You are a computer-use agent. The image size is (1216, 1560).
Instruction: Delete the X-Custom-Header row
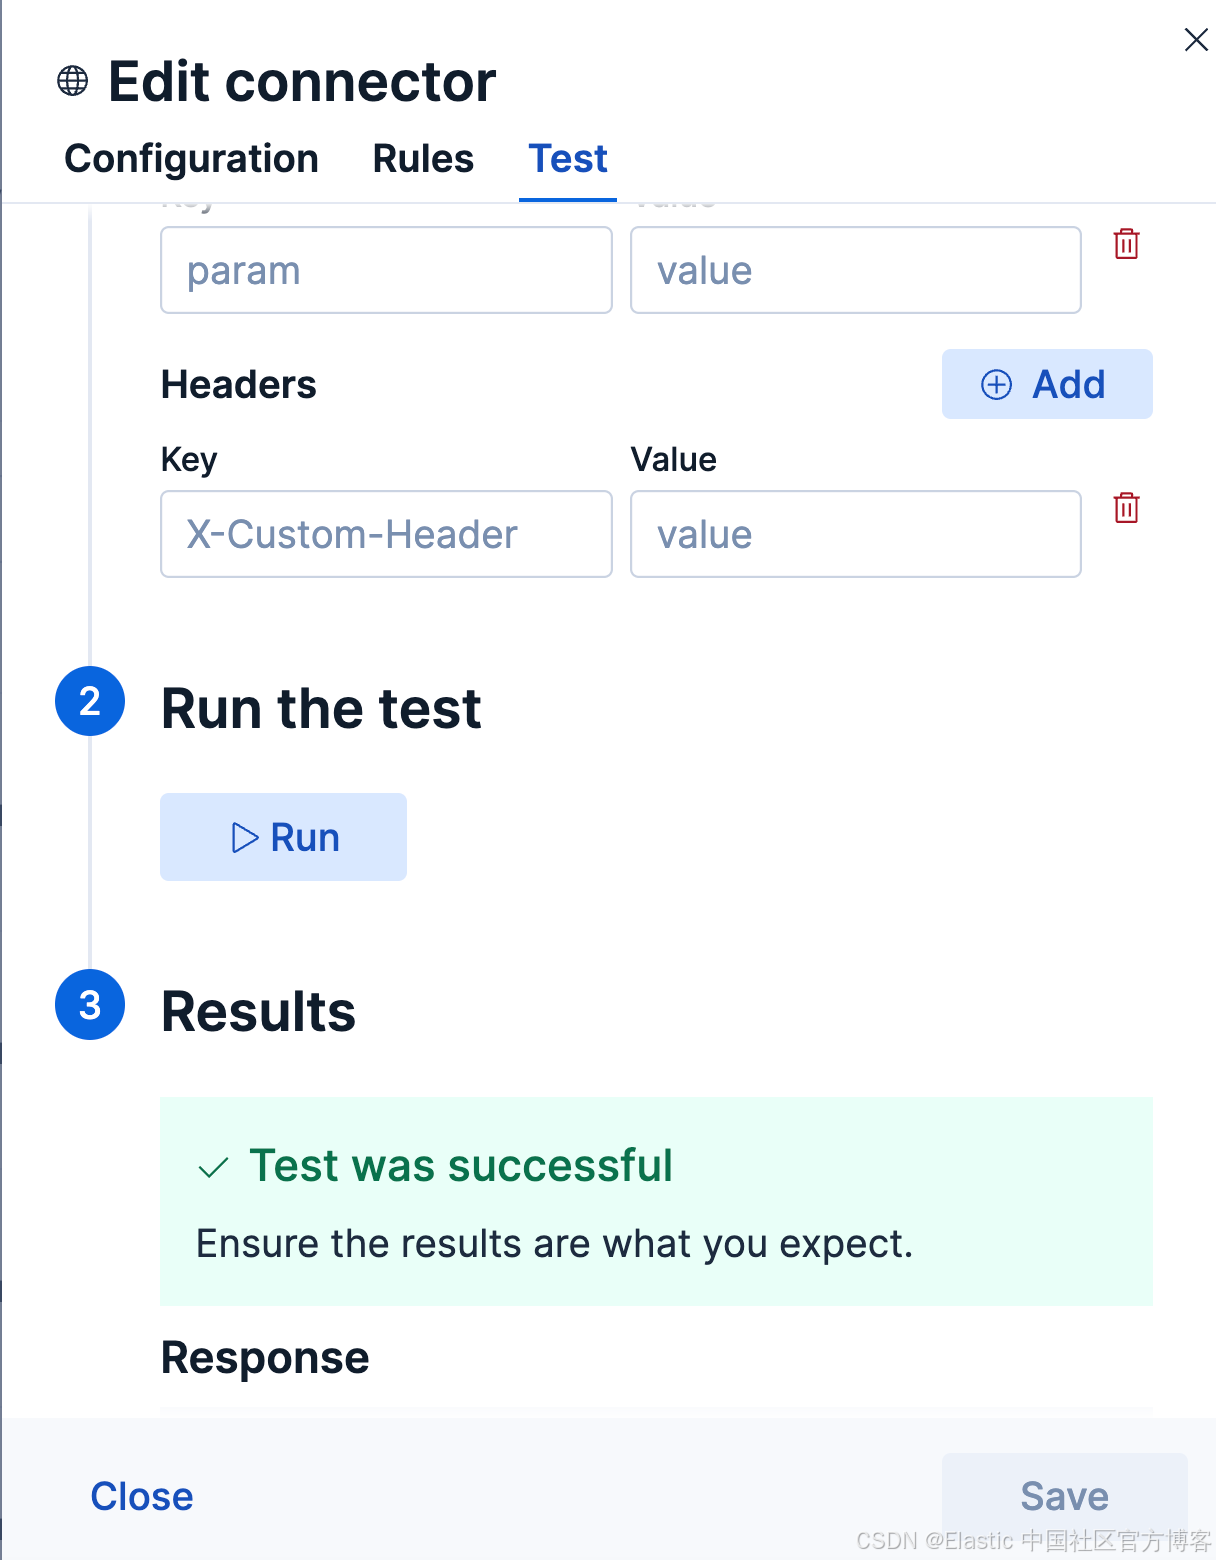coord(1126,508)
